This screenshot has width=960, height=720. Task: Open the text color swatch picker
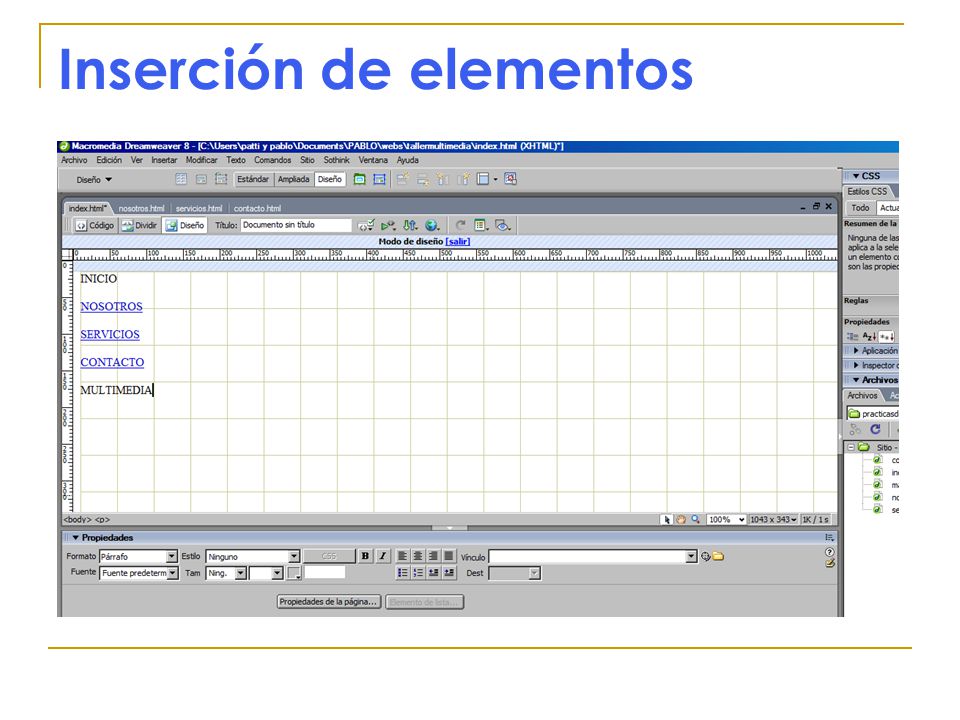[x=294, y=573]
